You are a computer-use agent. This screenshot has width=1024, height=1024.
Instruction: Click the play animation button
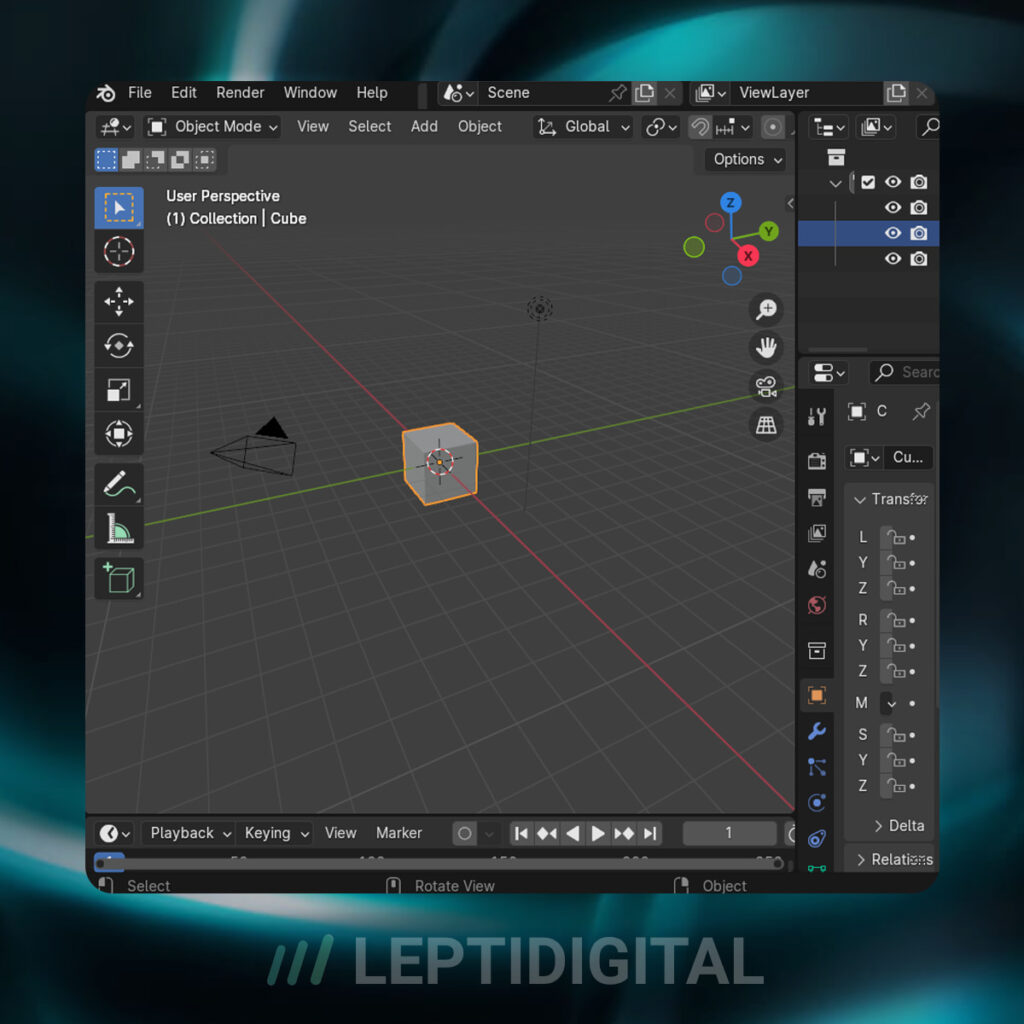coord(598,834)
